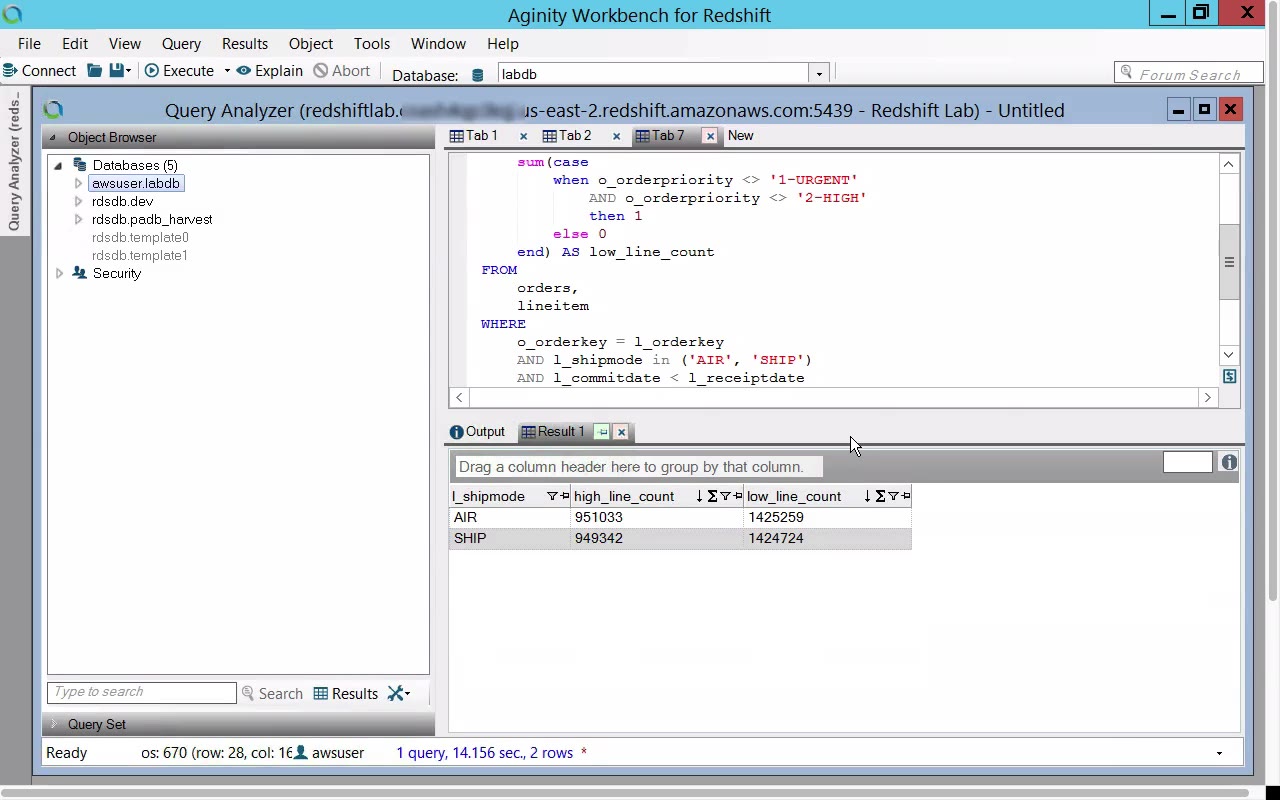Click the Type to search field
This screenshot has height=800, width=1280.
pos(141,692)
